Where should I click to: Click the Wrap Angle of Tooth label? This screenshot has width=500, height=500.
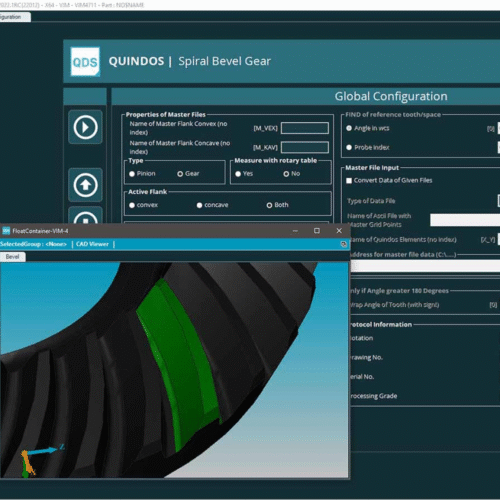[395, 305]
